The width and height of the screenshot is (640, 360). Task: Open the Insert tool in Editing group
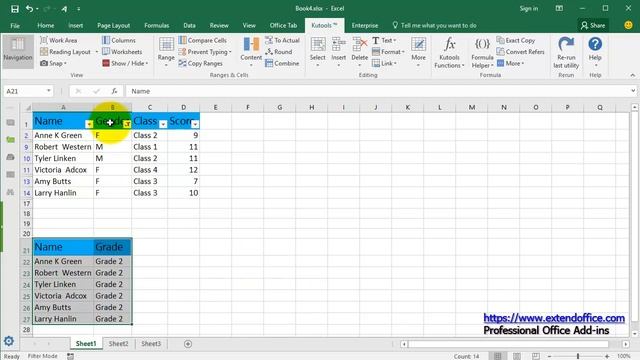(338, 51)
